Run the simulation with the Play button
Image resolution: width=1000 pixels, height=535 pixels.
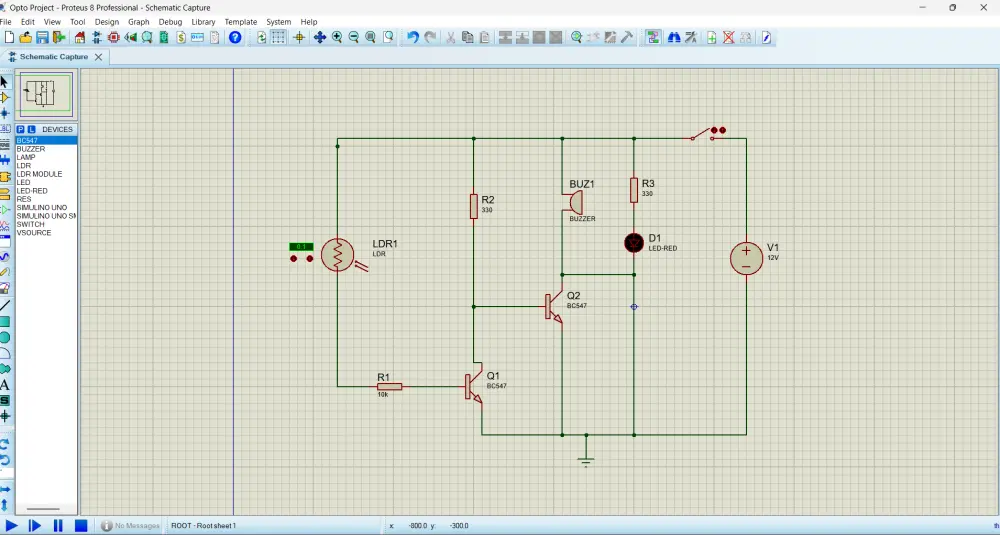point(11,526)
